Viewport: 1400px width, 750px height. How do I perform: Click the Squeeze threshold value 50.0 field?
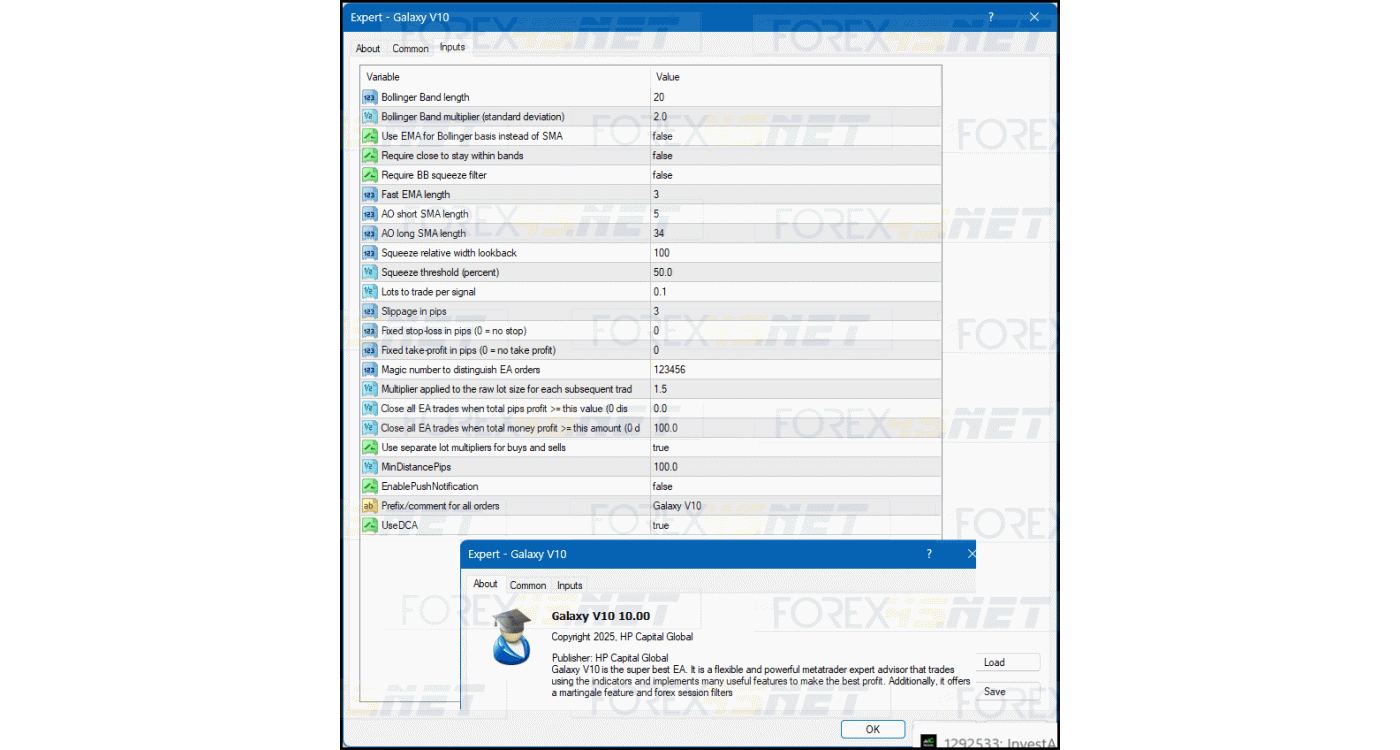click(x=663, y=272)
